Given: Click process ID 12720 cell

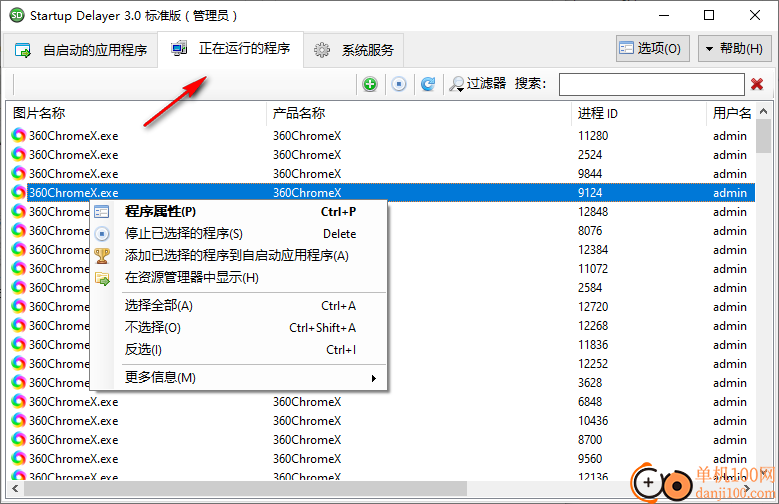Looking at the screenshot, I should tap(593, 307).
